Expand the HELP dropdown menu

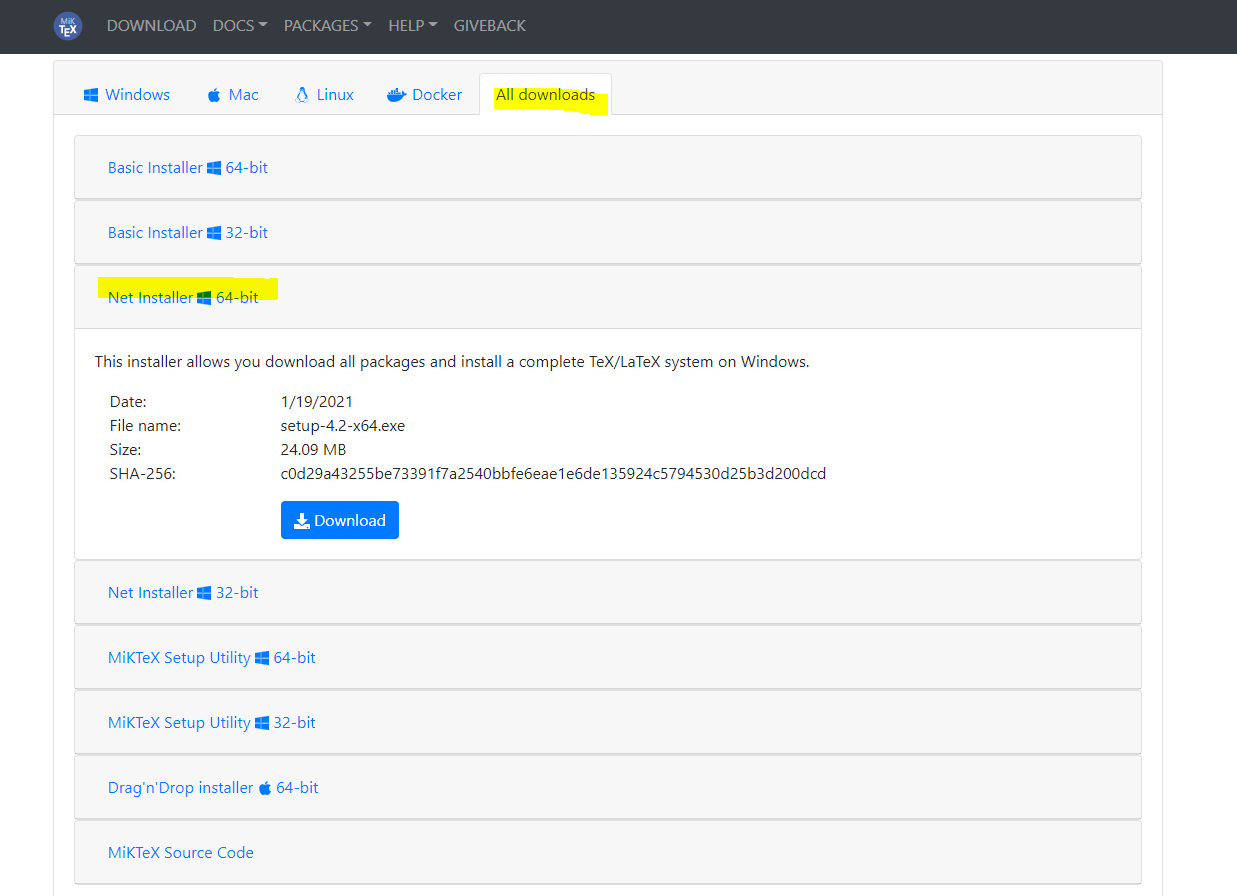click(413, 26)
